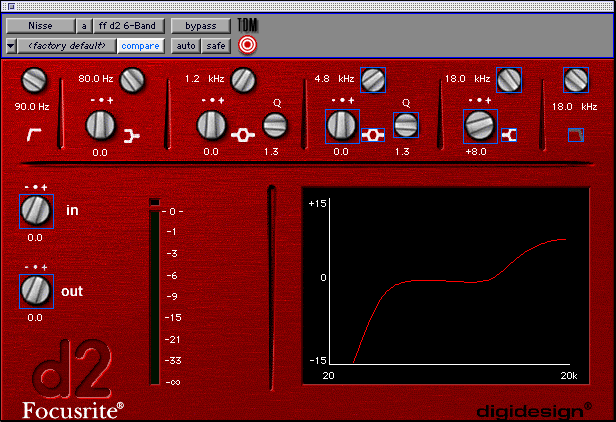This screenshot has width=616, height=422.
Task: Click the 90.0 Hz high-pass frequency knob
Action: click(34, 81)
